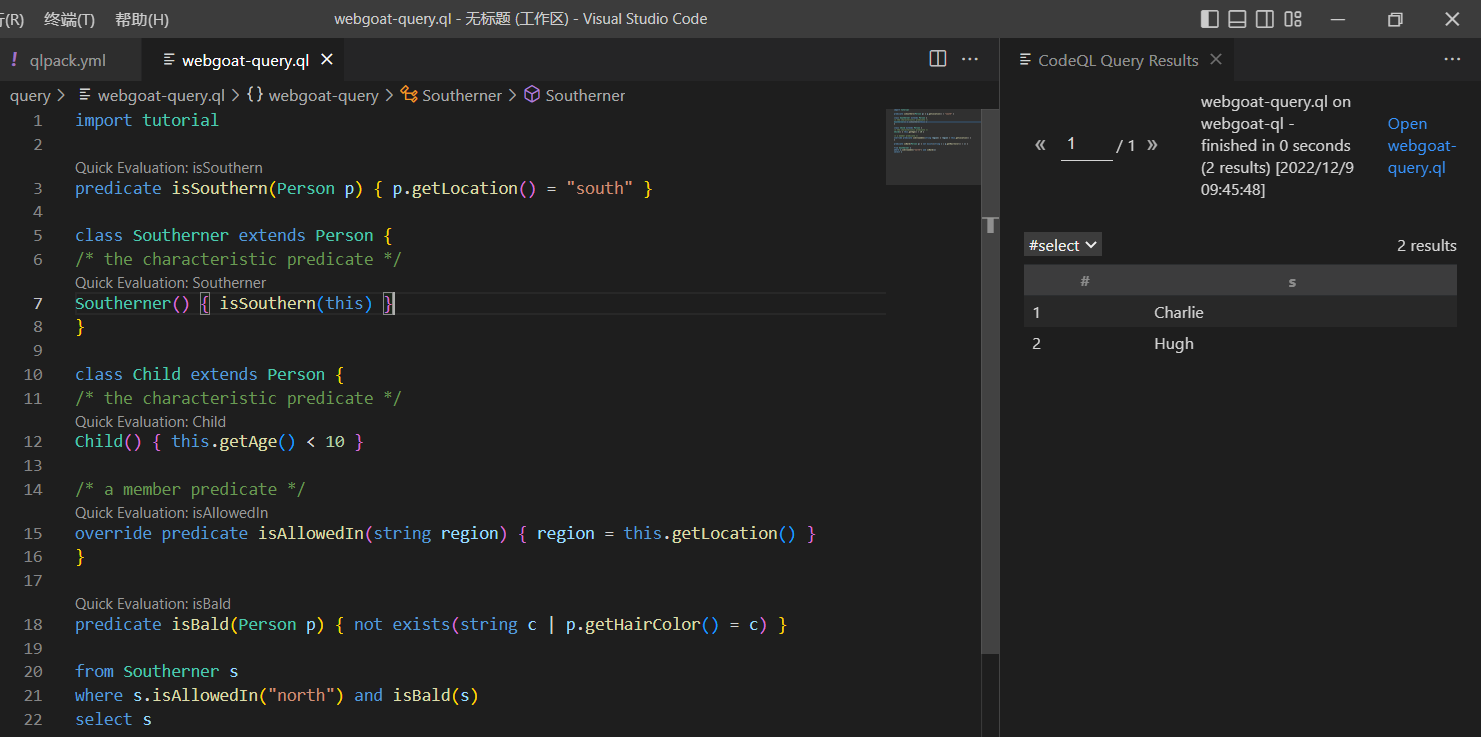
Task: Close the webgoat-query.ql tab
Action: [326, 60]
